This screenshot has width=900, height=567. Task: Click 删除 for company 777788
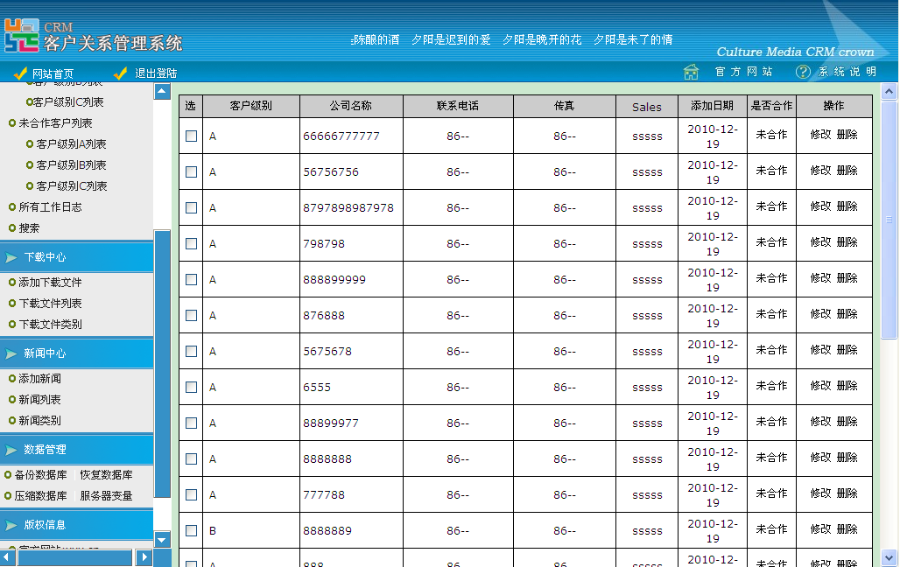coord(847,494)
